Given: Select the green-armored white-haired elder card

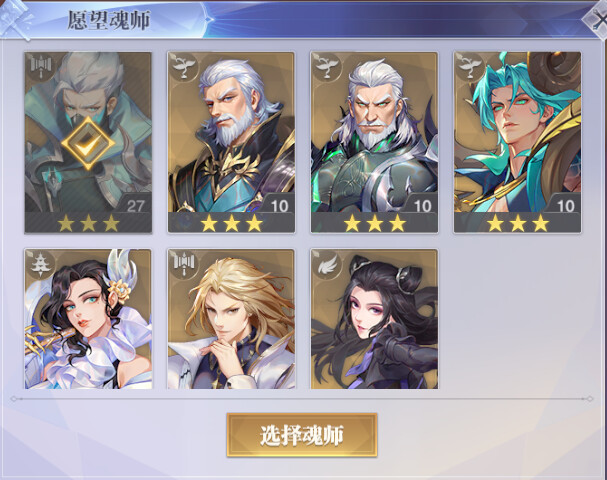Looking at the screenshot, I should (x=374, y=142).
